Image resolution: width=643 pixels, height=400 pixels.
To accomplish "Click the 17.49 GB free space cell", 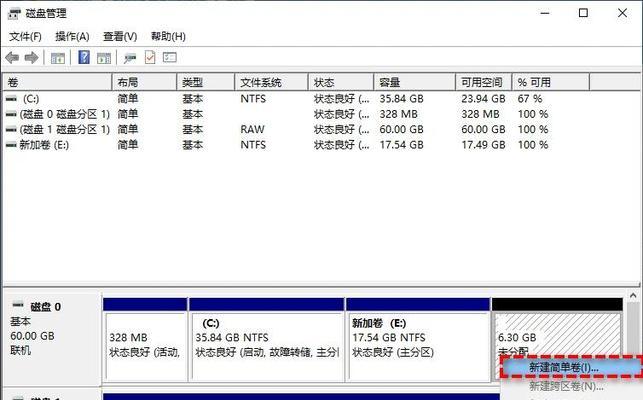I will click(483, 145).
